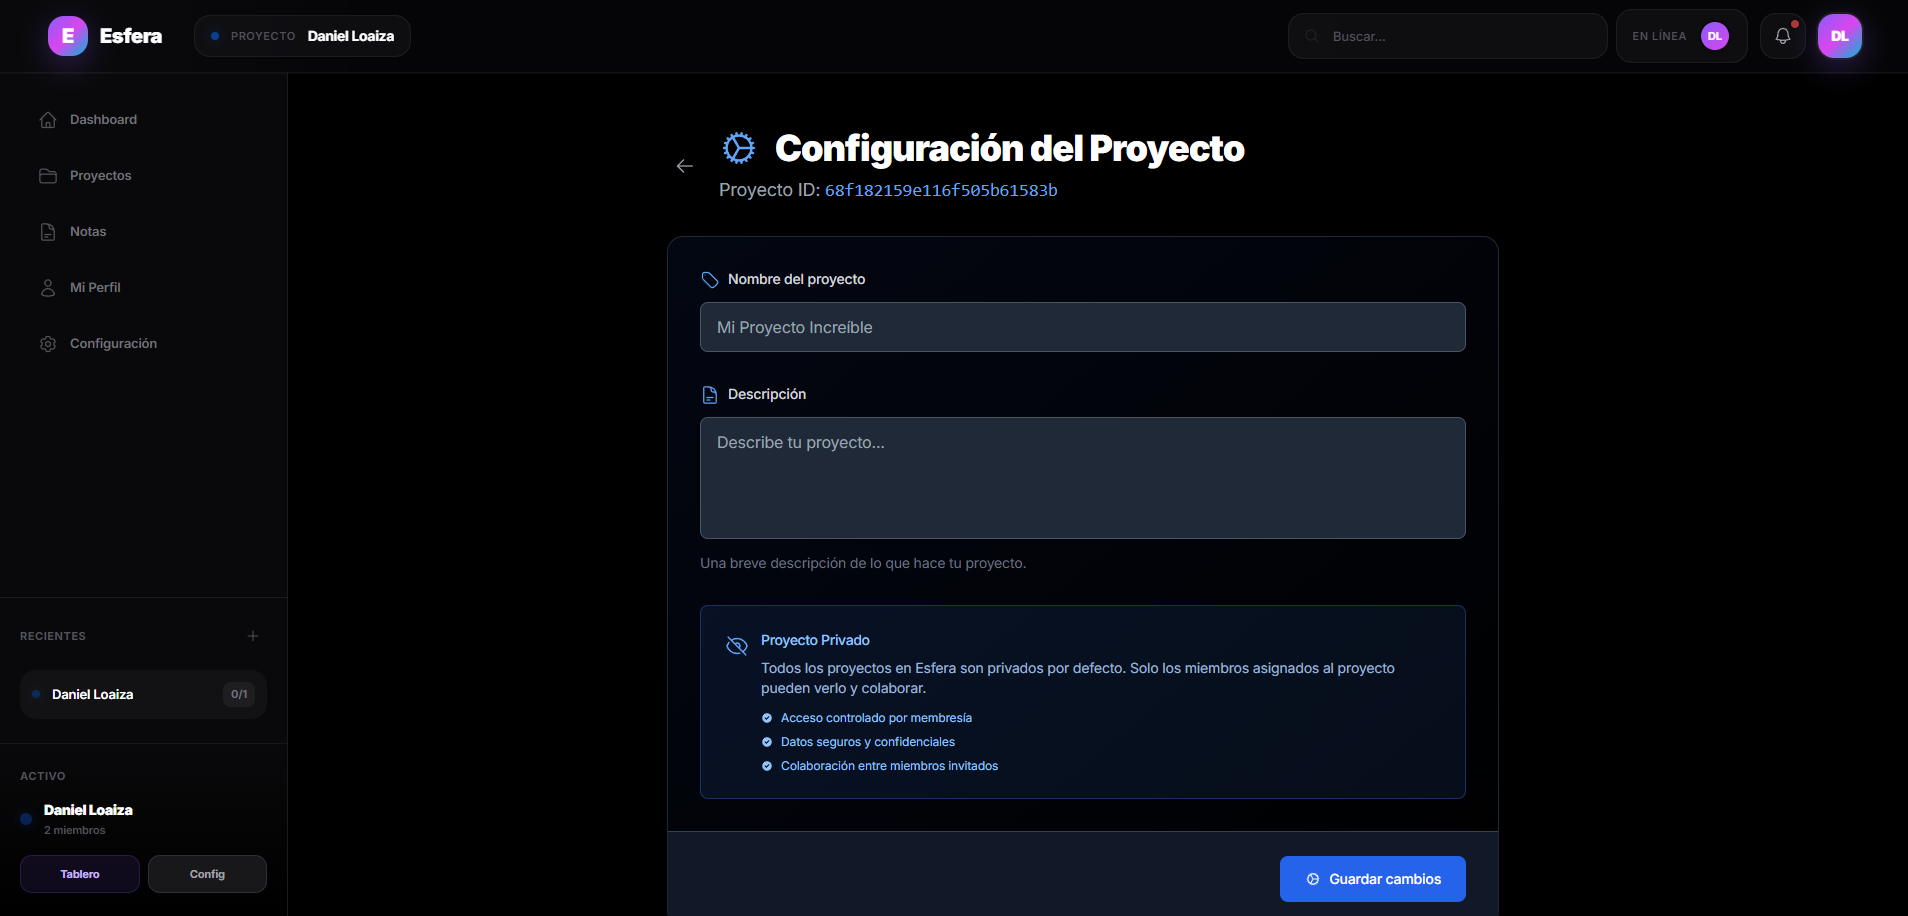This screenshot has height=916, width=1908.
Task: Open Notas from the sidebar
Action: click(47, 231)
